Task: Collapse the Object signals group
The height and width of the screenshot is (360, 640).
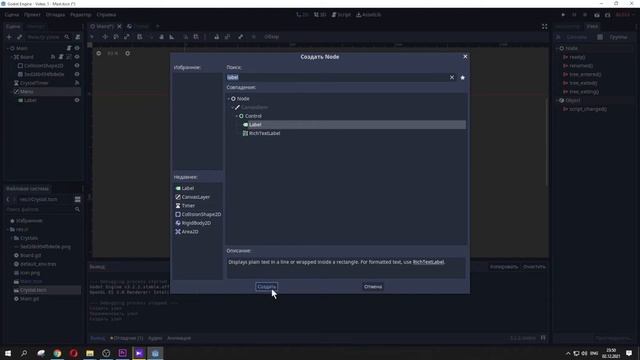Action: (558, 100)
